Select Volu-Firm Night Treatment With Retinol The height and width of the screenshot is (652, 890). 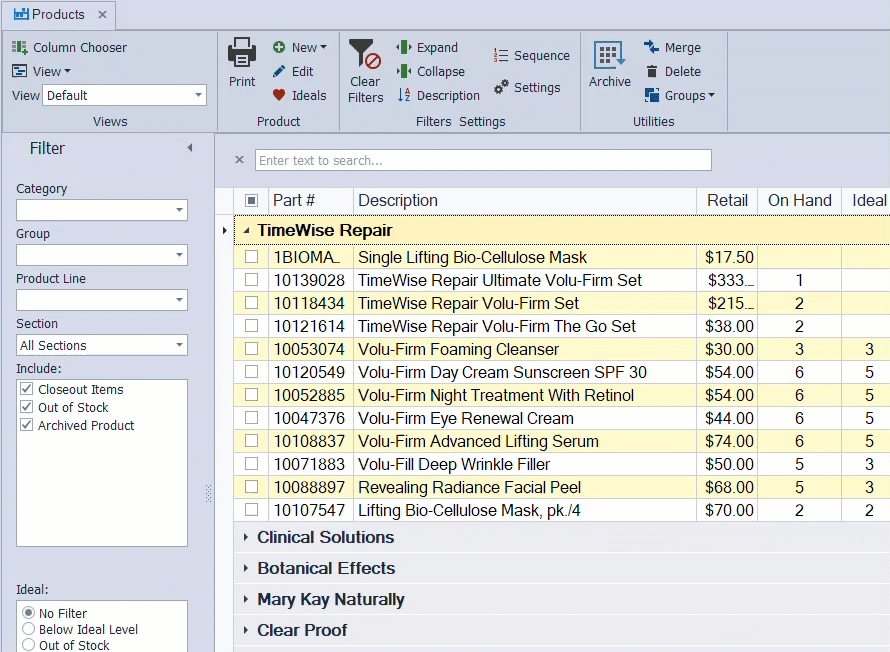tap(496, 395)
